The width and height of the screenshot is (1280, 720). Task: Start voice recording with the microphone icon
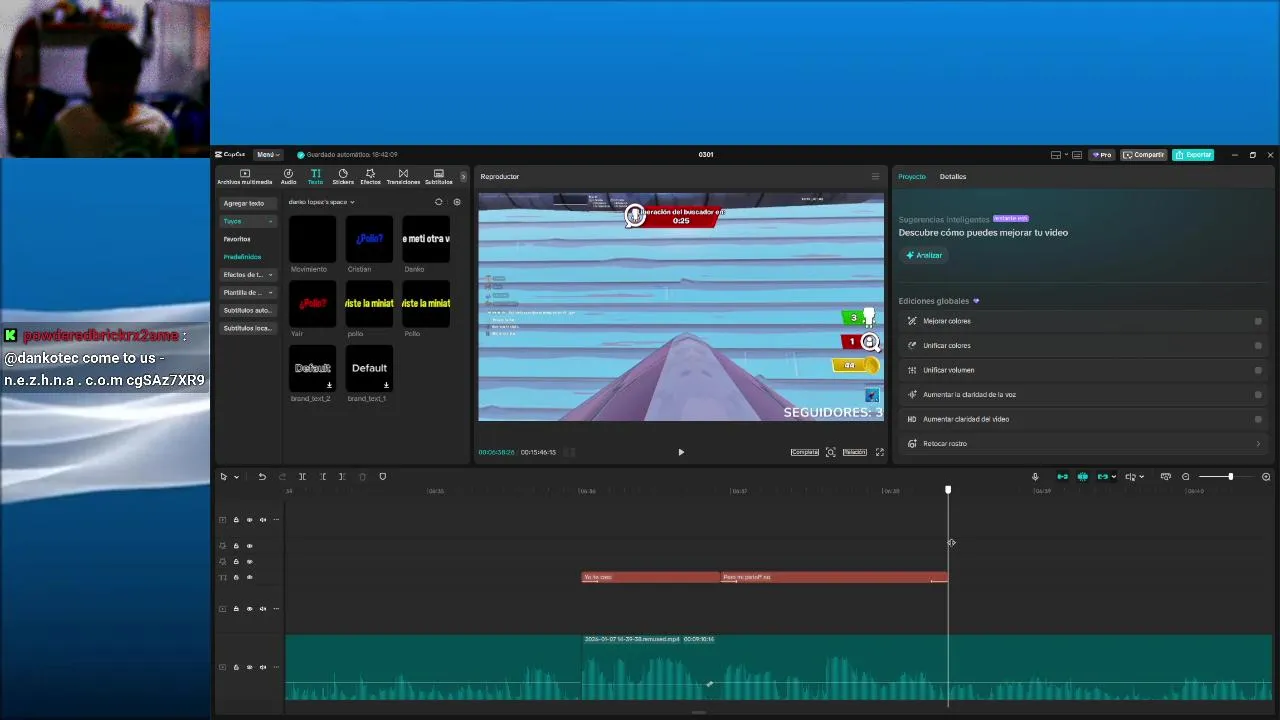(1035, 477)
